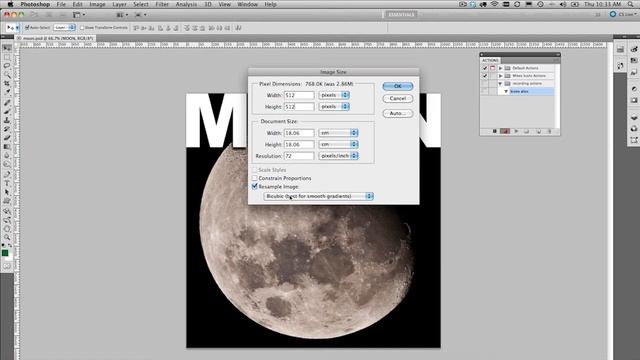
Task: Expand the Default Actions set
Action: (x=500, y=68)
